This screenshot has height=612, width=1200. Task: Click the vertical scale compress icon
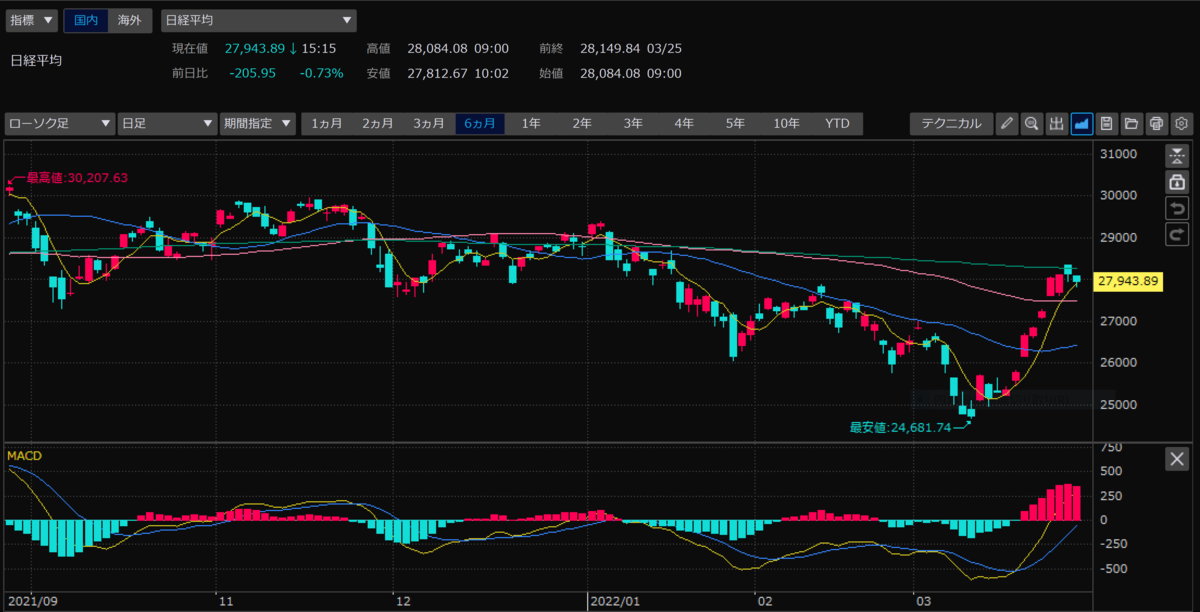coord(1176,155)
